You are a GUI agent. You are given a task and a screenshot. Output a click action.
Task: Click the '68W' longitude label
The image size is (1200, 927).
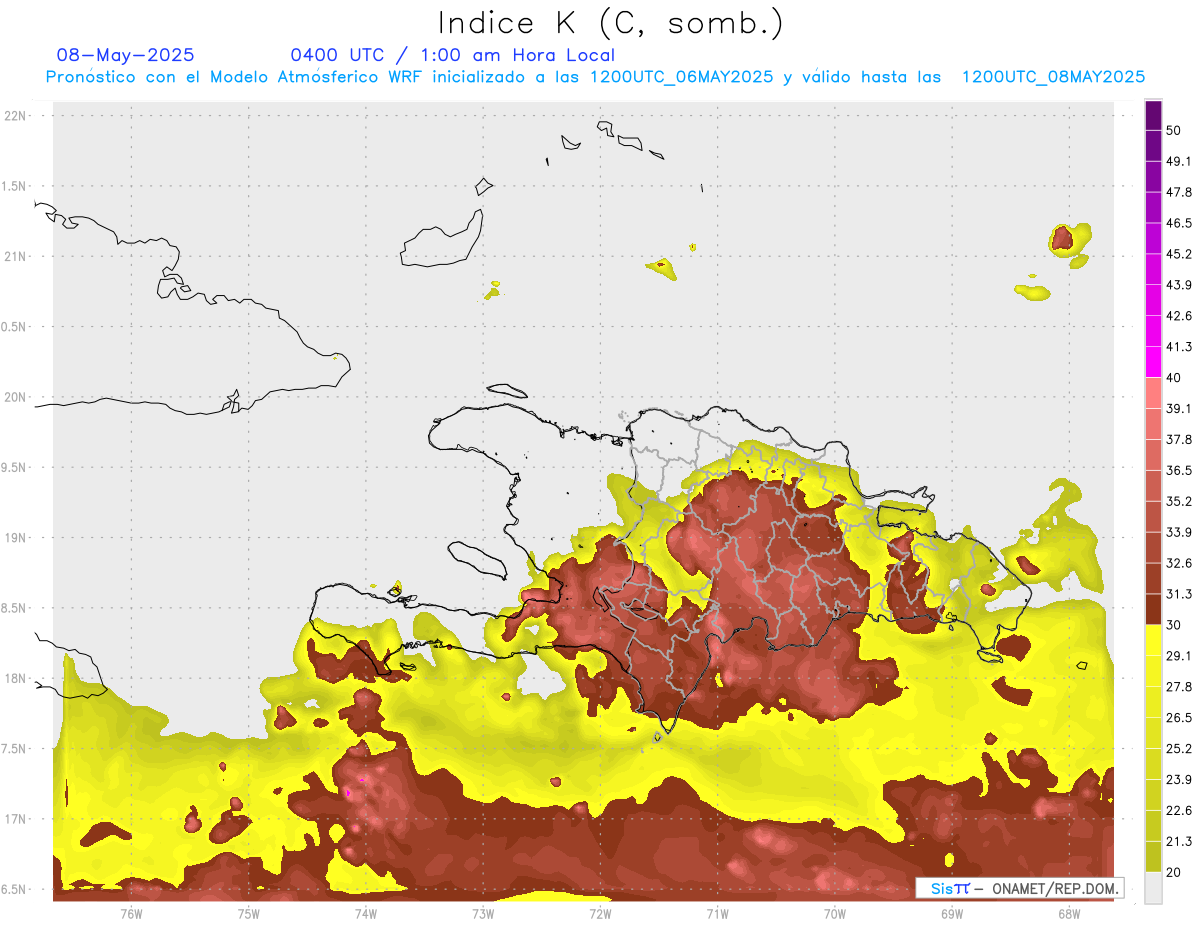click(1069, 913)
